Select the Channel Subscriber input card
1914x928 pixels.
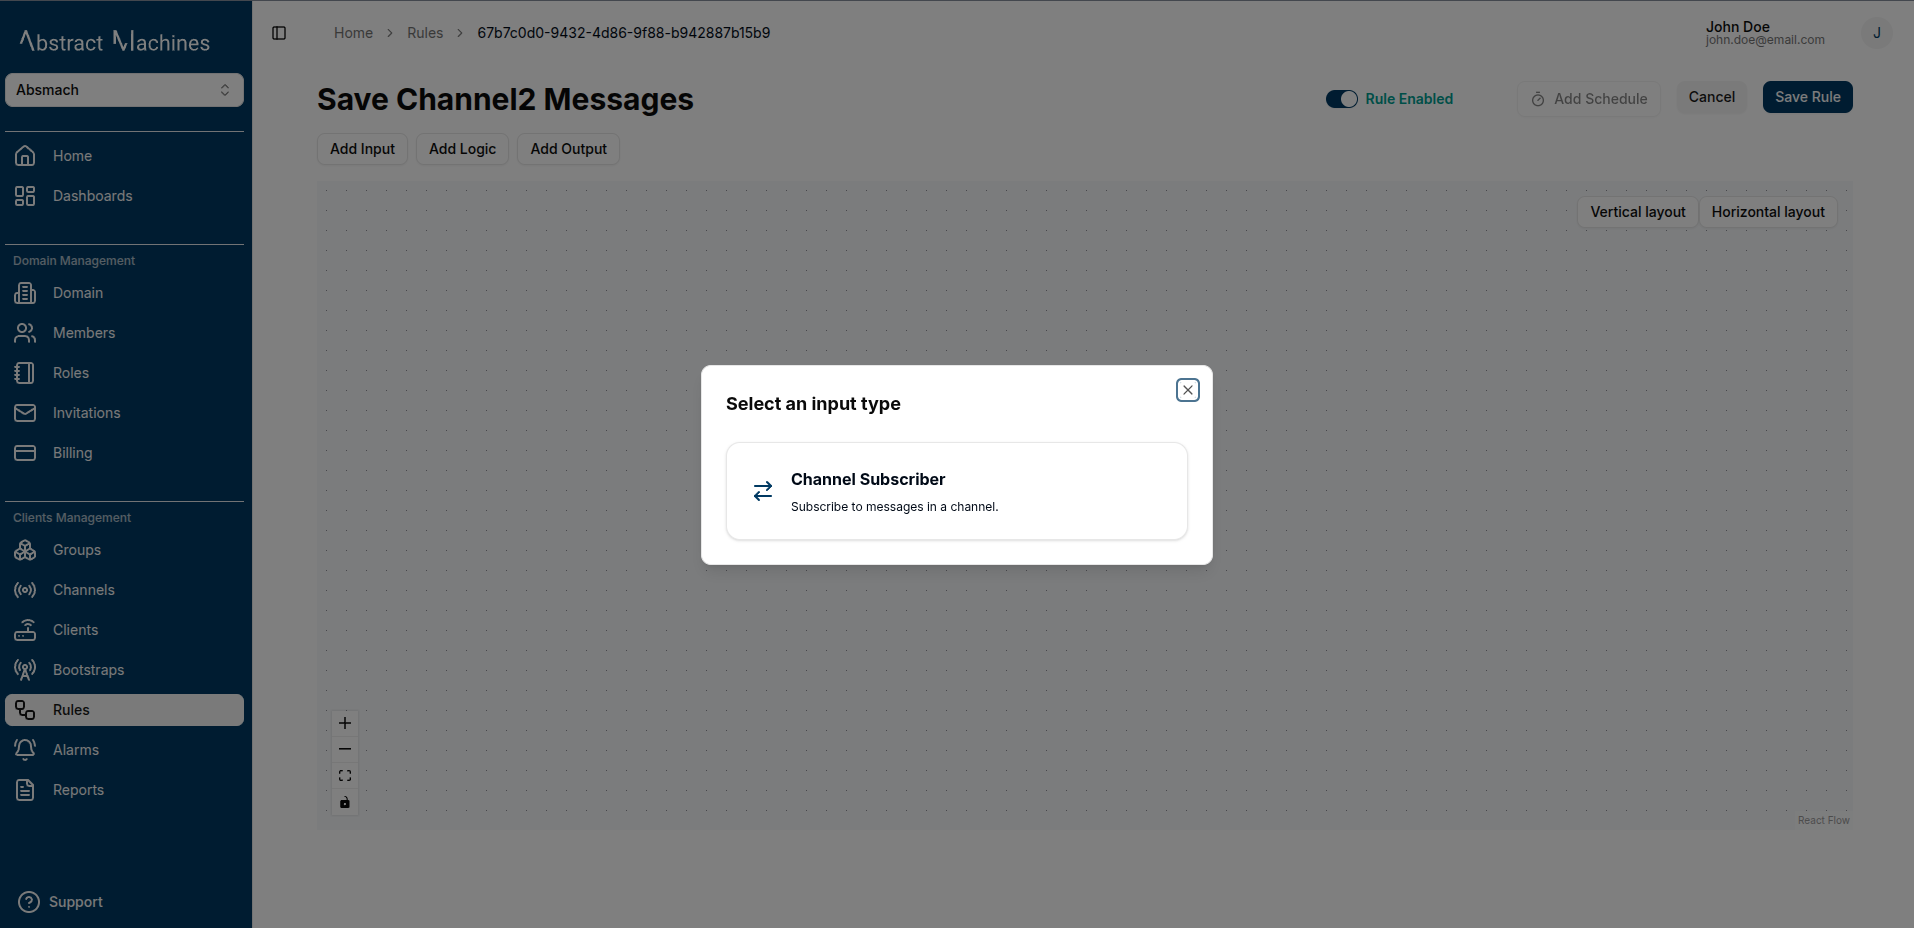[x=957, y=491]
